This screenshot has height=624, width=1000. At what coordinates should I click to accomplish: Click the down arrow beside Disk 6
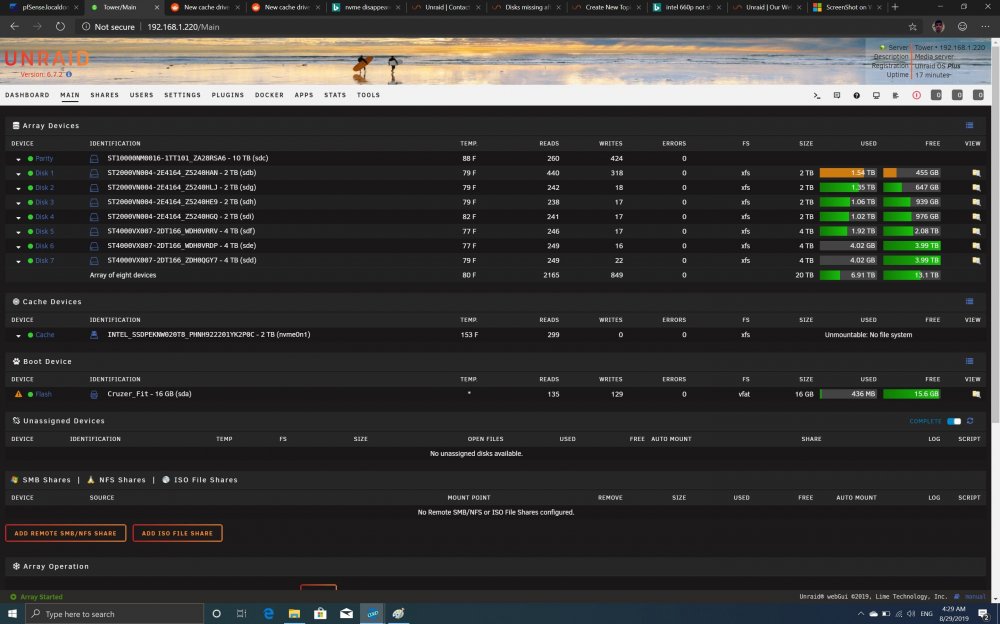(18, 246)
